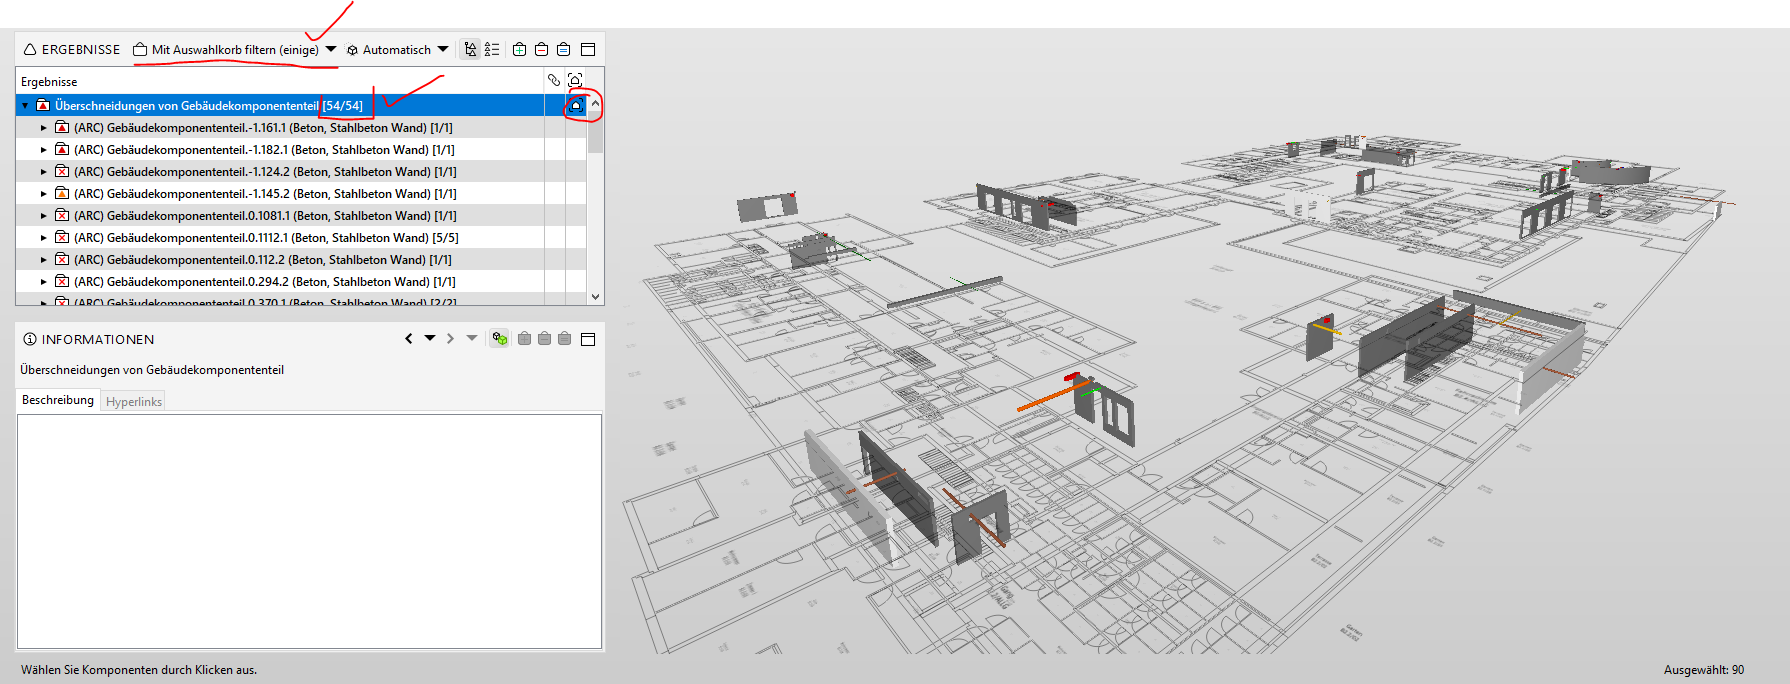Expand the Gebäudekomponententeil.-1.124.2 result
1790x684 pixels.
[43, 172]
